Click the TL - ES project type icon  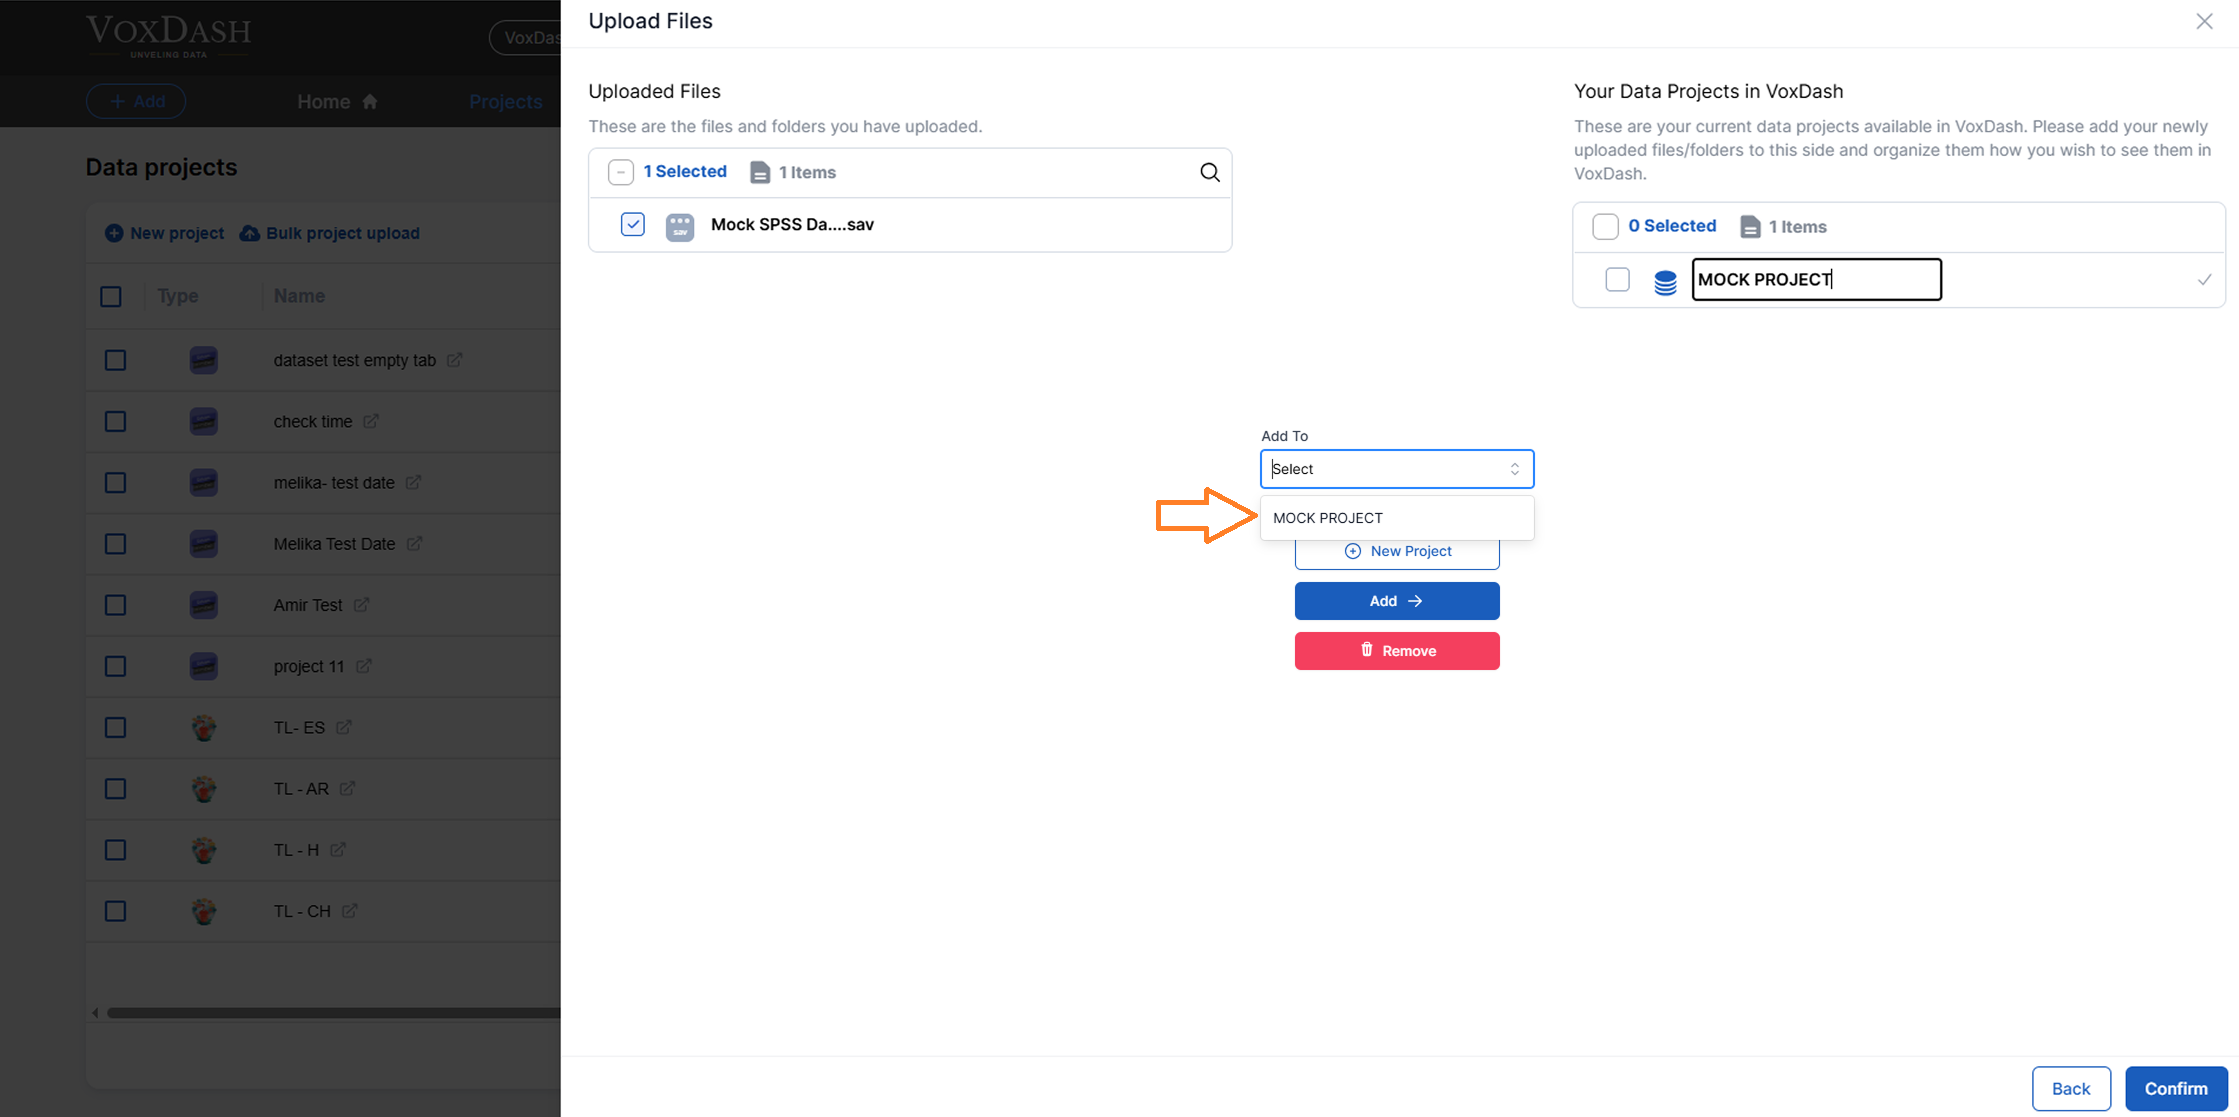(x=204, y=727)
